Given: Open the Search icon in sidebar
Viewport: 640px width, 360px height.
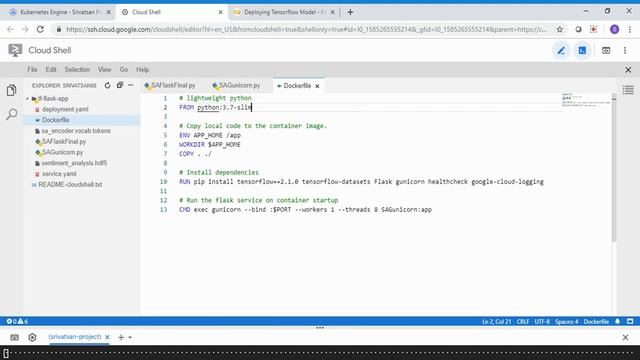Looking at the screenshot, I should [11, 114].
